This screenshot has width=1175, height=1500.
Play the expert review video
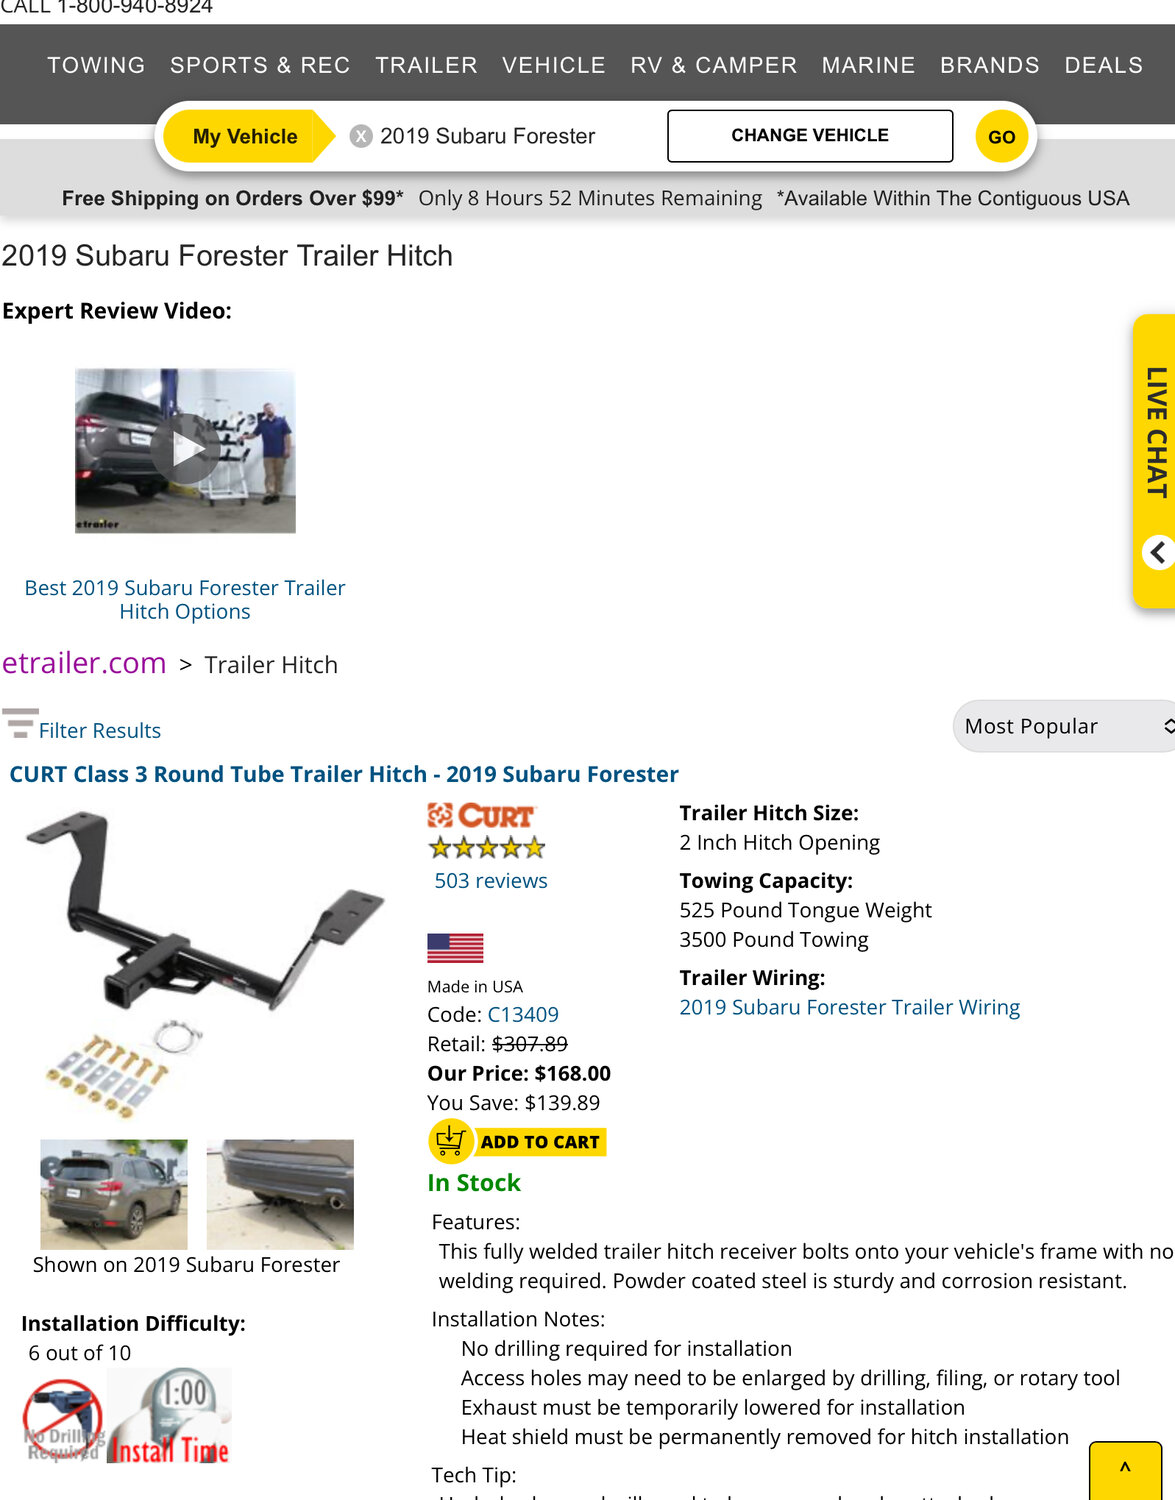[x=185, y=450]
